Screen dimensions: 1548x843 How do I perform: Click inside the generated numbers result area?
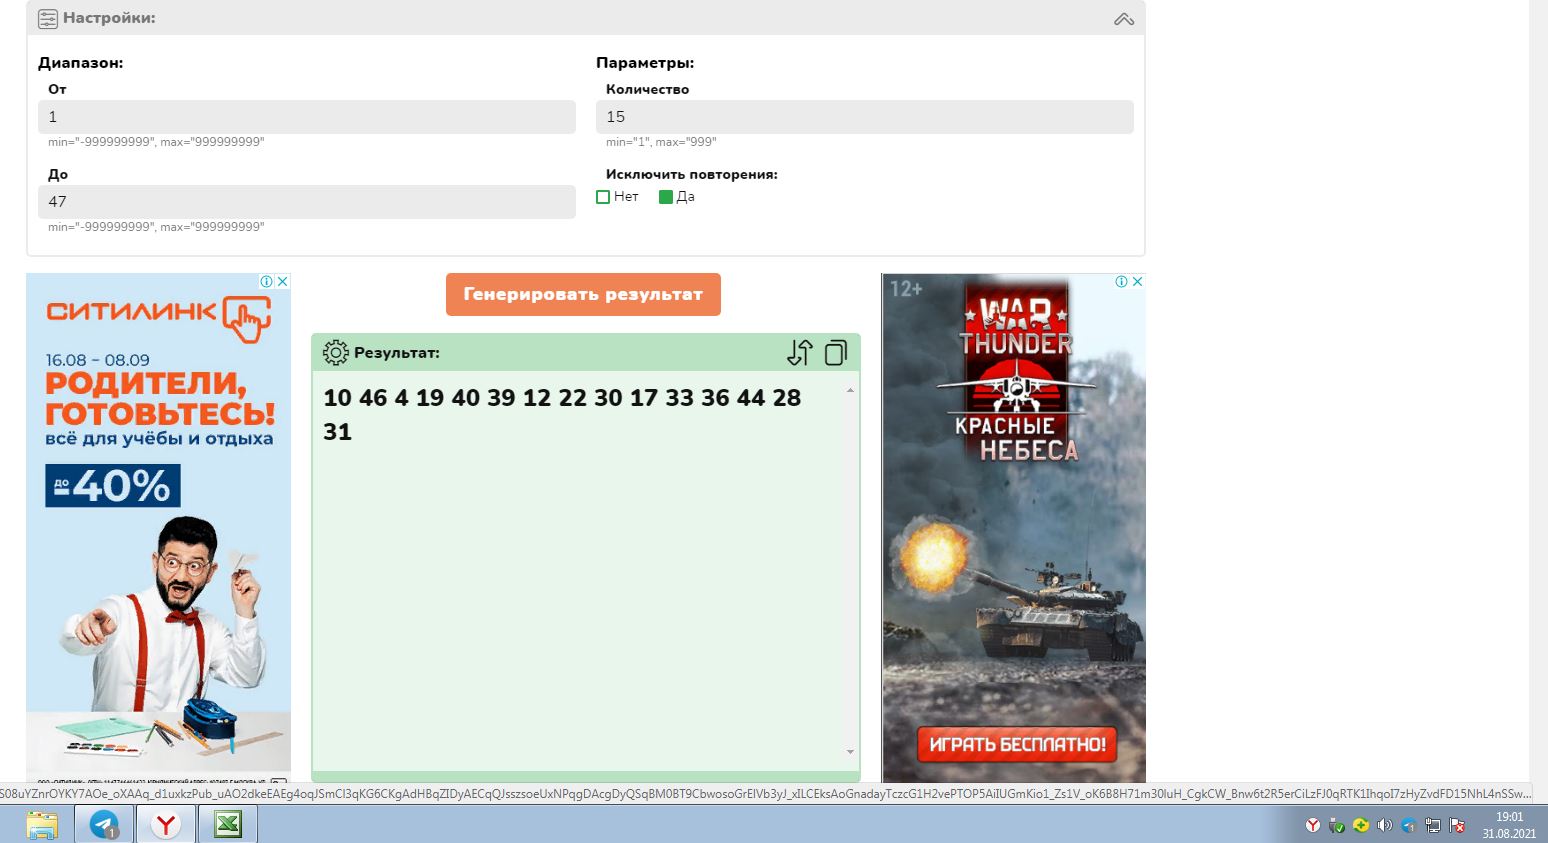(x=580, y=570)
